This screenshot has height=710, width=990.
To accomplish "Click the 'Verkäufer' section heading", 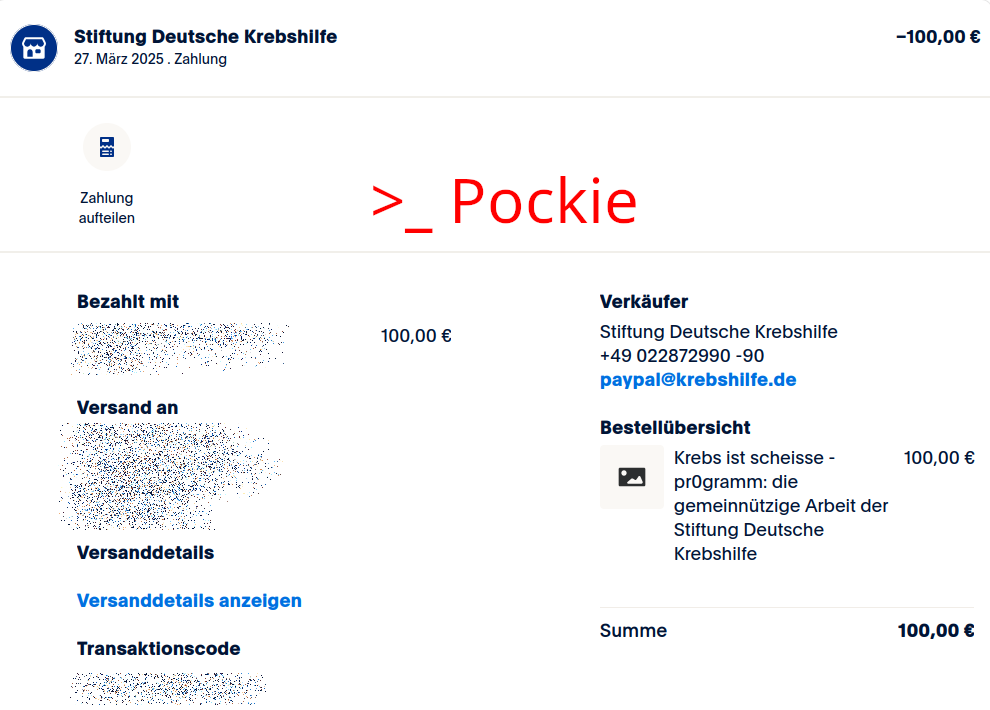I will 644,301.
